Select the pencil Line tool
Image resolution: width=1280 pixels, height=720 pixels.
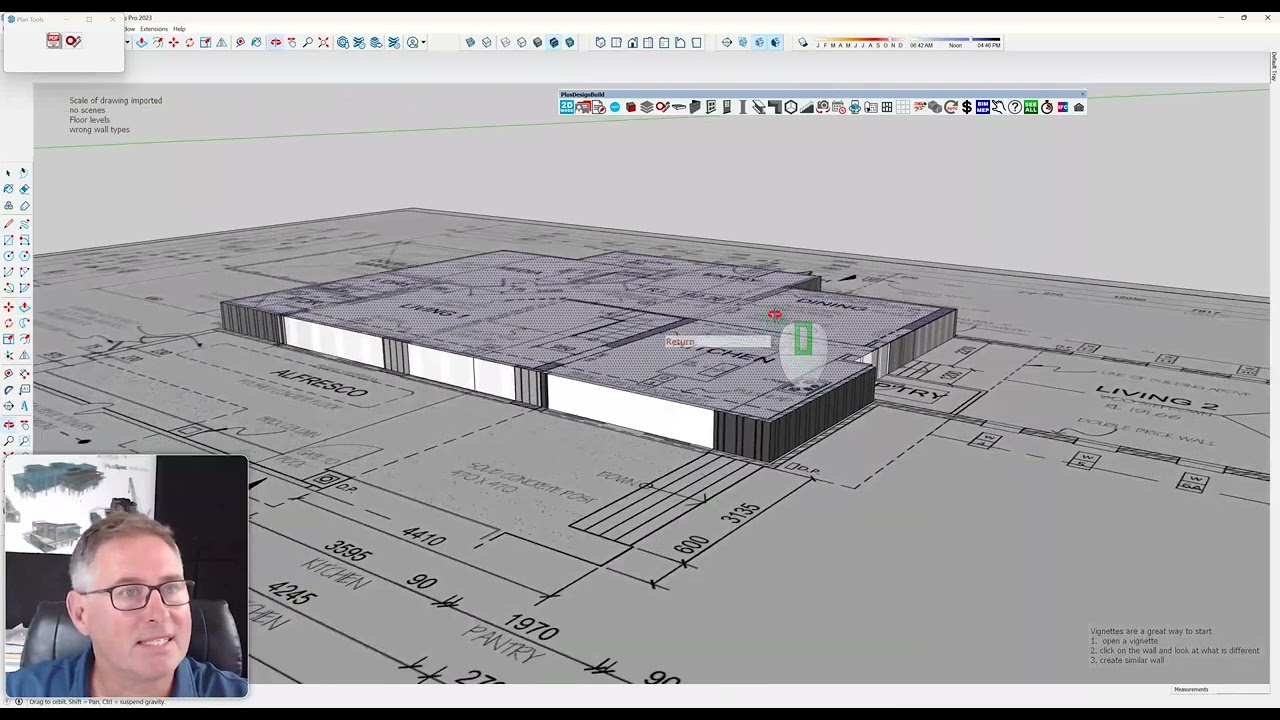8,223
